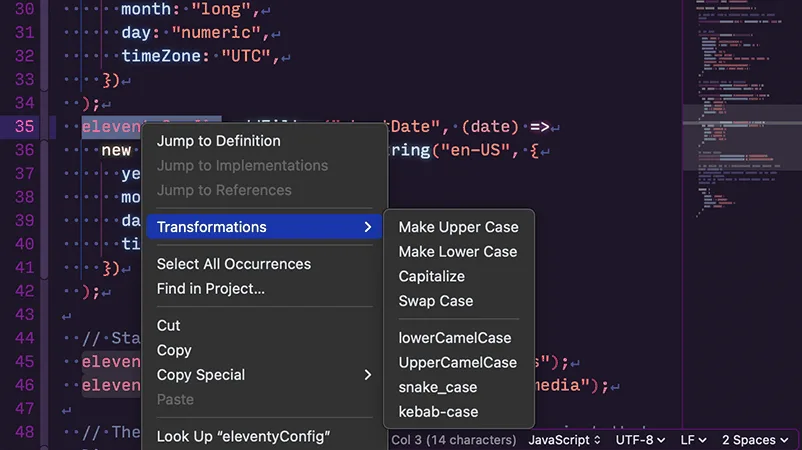Image resolution: width=802 pixels, height=450 pixels.
Task: Apply Make Upper Case transformation
Action: tap(459, 227)
